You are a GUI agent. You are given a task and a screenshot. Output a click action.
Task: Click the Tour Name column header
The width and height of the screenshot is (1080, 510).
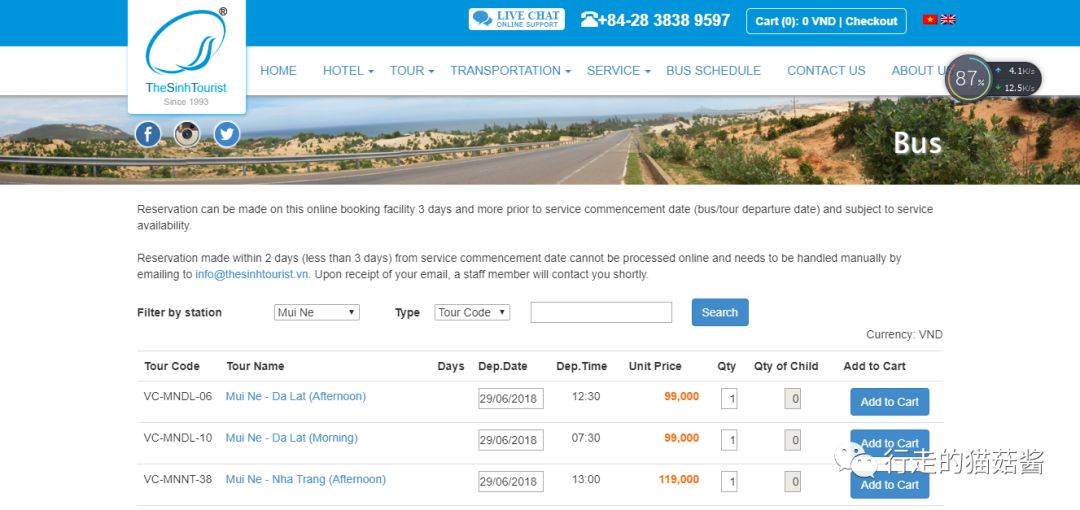point(255,366)
